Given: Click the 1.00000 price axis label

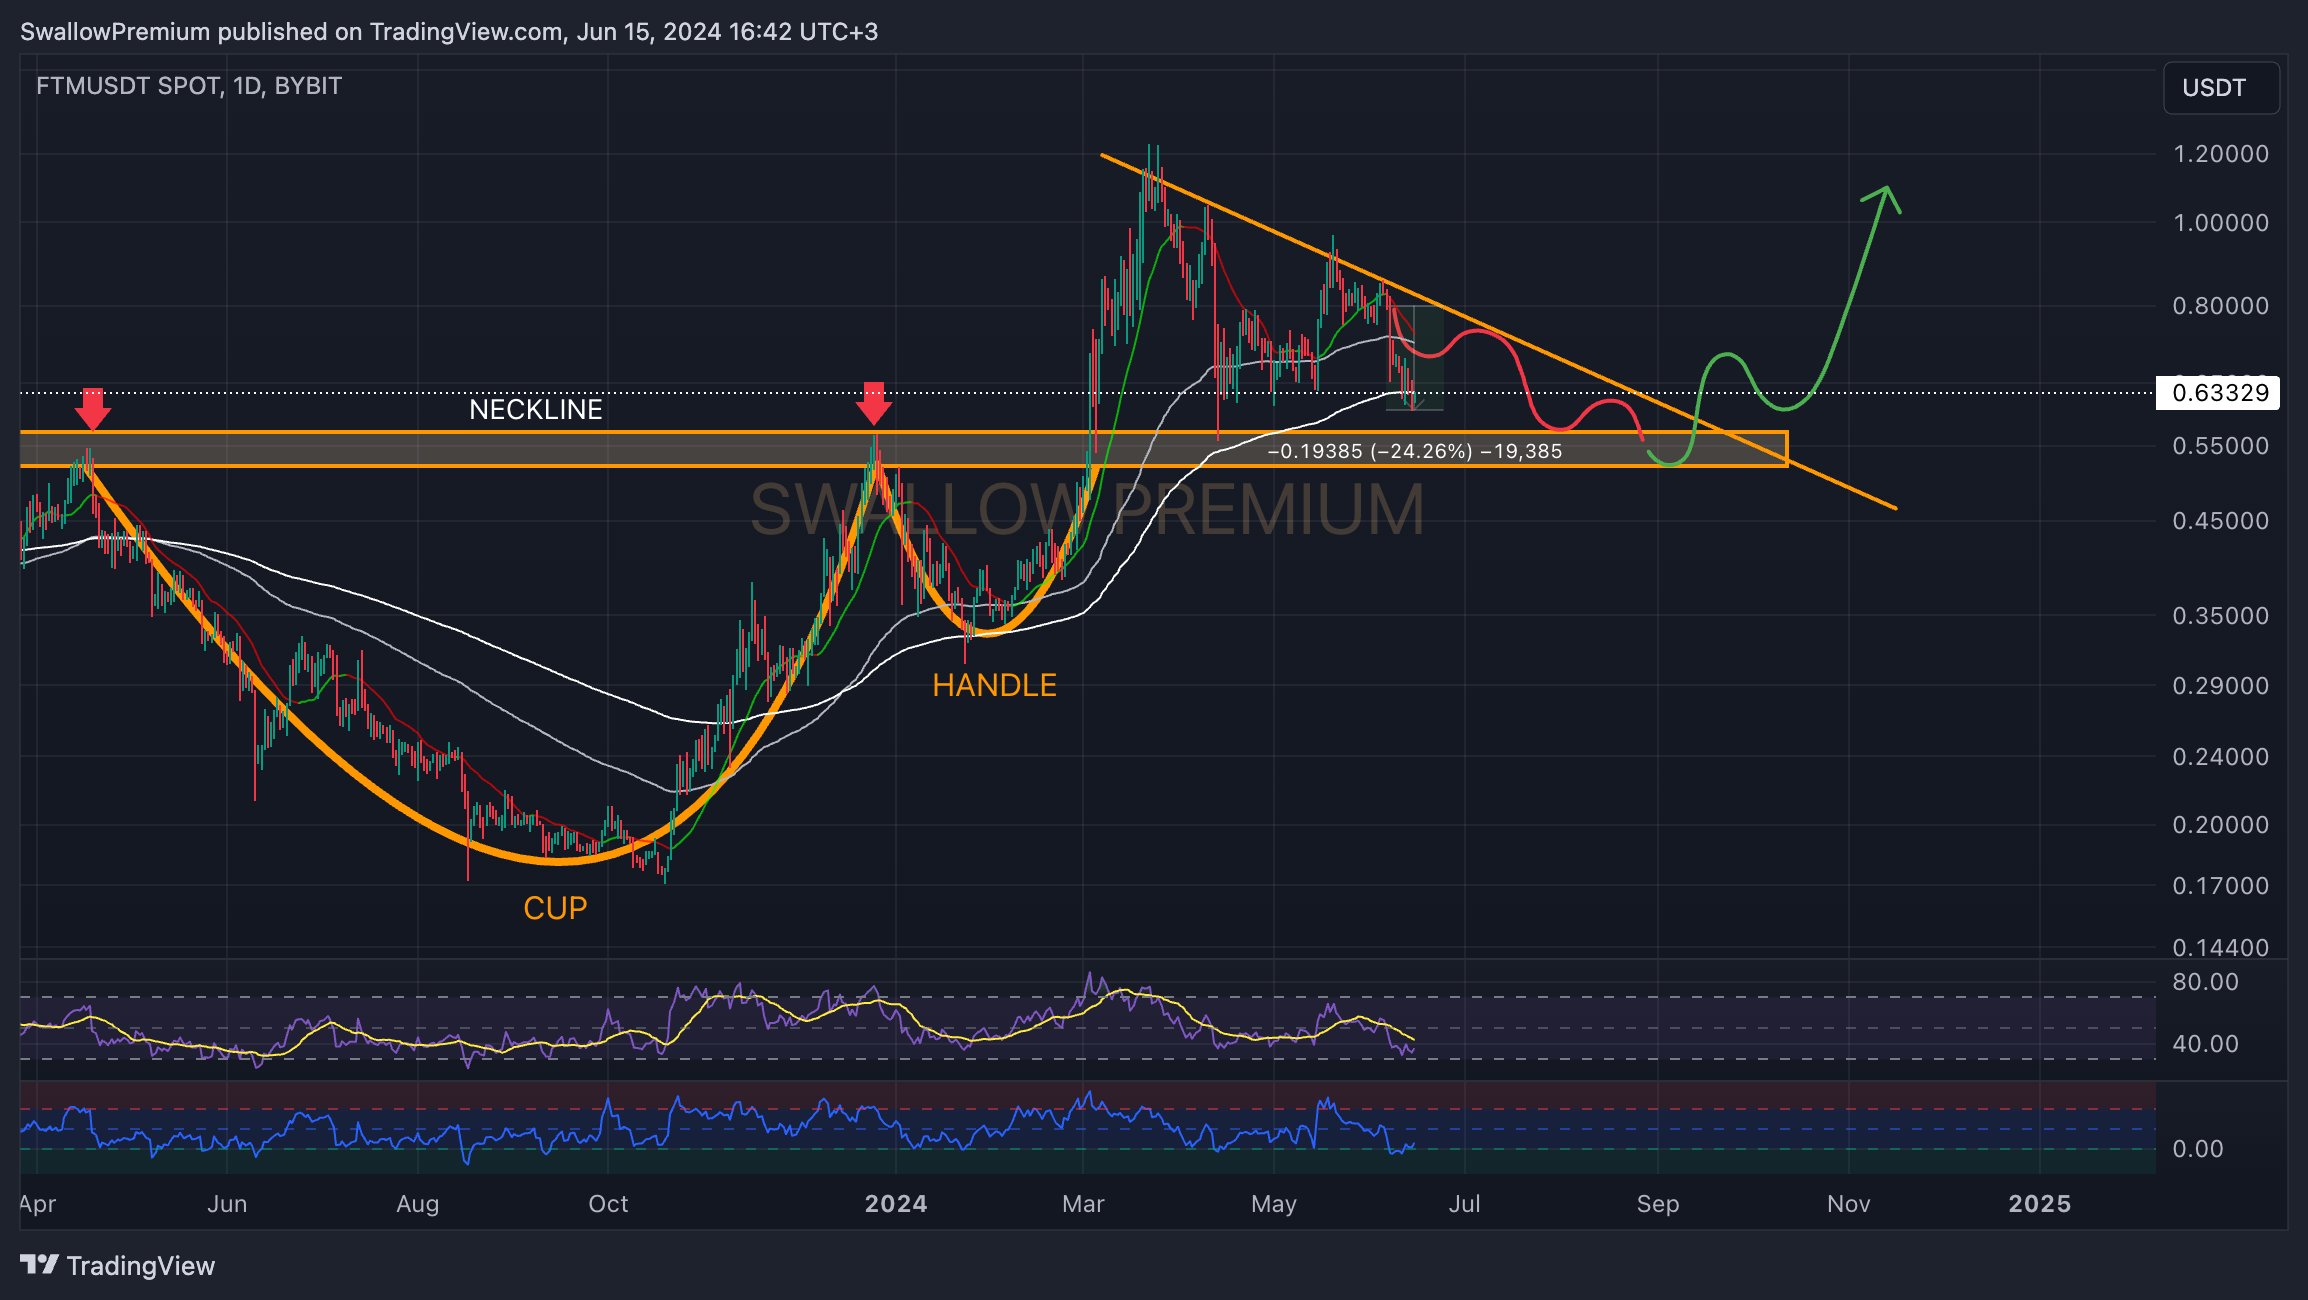Looking at the screenshot, I should 2221,223.
